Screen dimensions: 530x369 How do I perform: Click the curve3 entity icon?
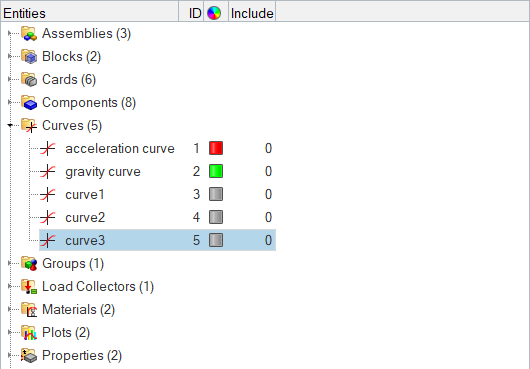(x=48, y=240)
